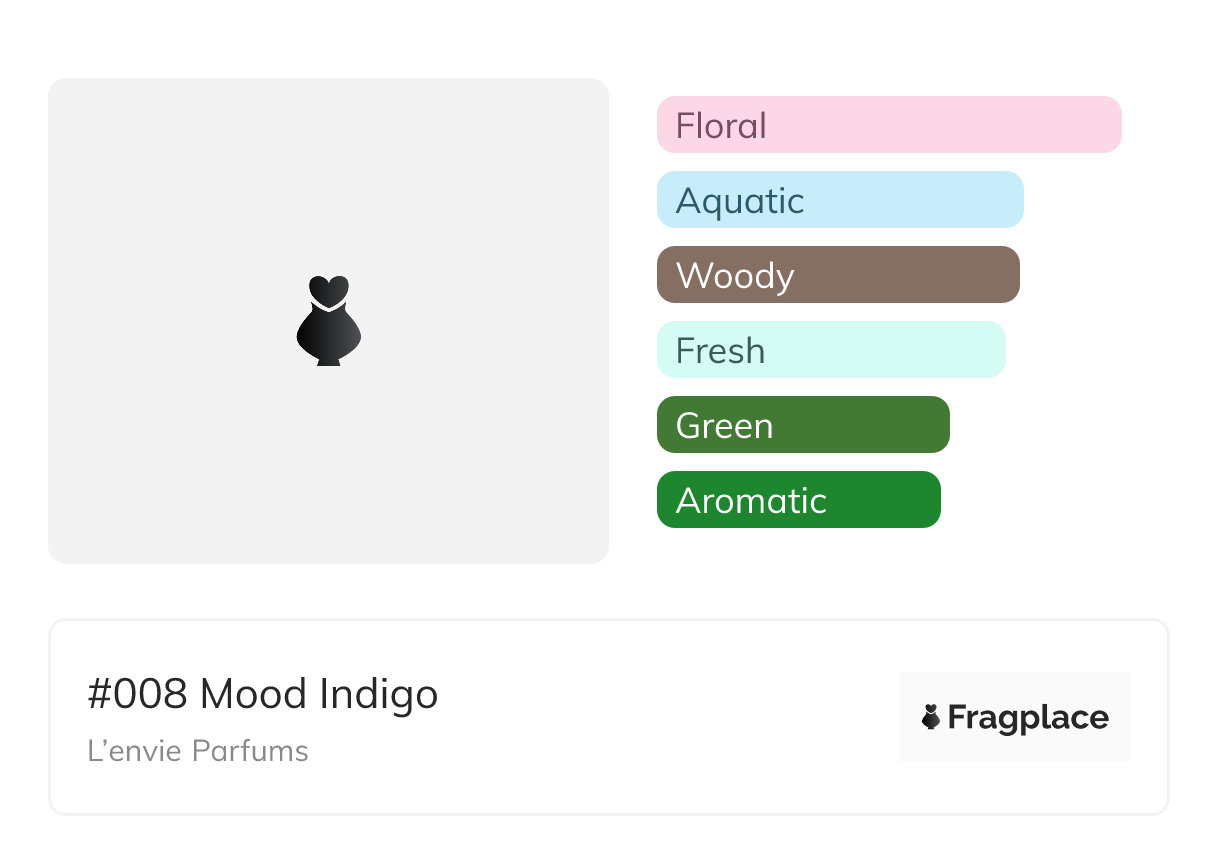Viewport: 1218px width, 864px height.
Task: Click the word "Fresh" label text
Action: [720, 351]
